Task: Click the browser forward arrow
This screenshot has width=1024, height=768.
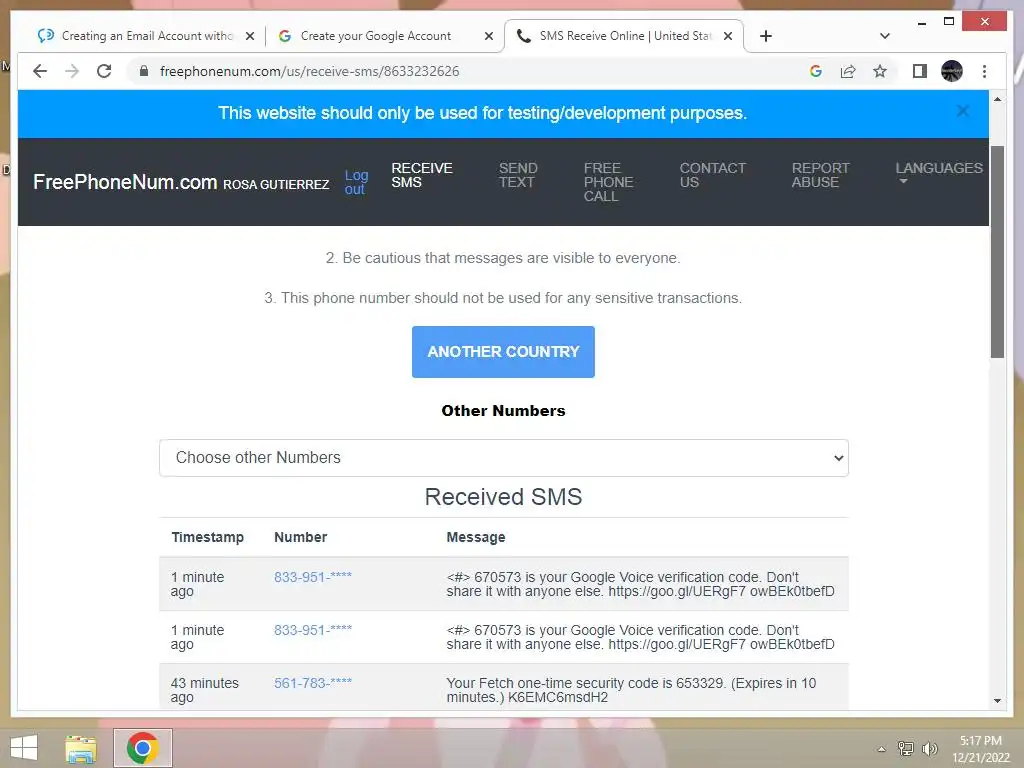Action: coord(72,71)
